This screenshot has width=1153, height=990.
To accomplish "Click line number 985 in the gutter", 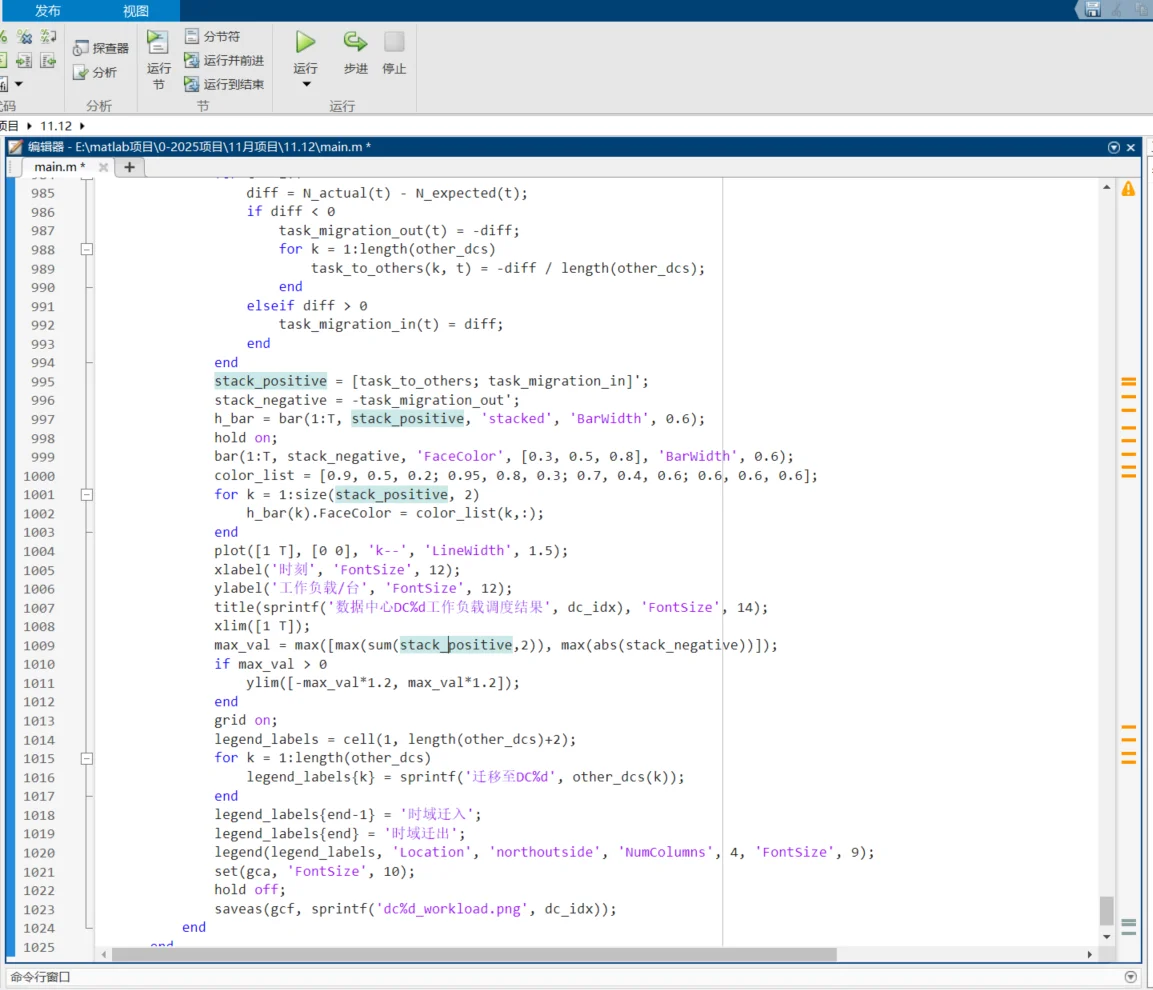I will pos(43,193).
